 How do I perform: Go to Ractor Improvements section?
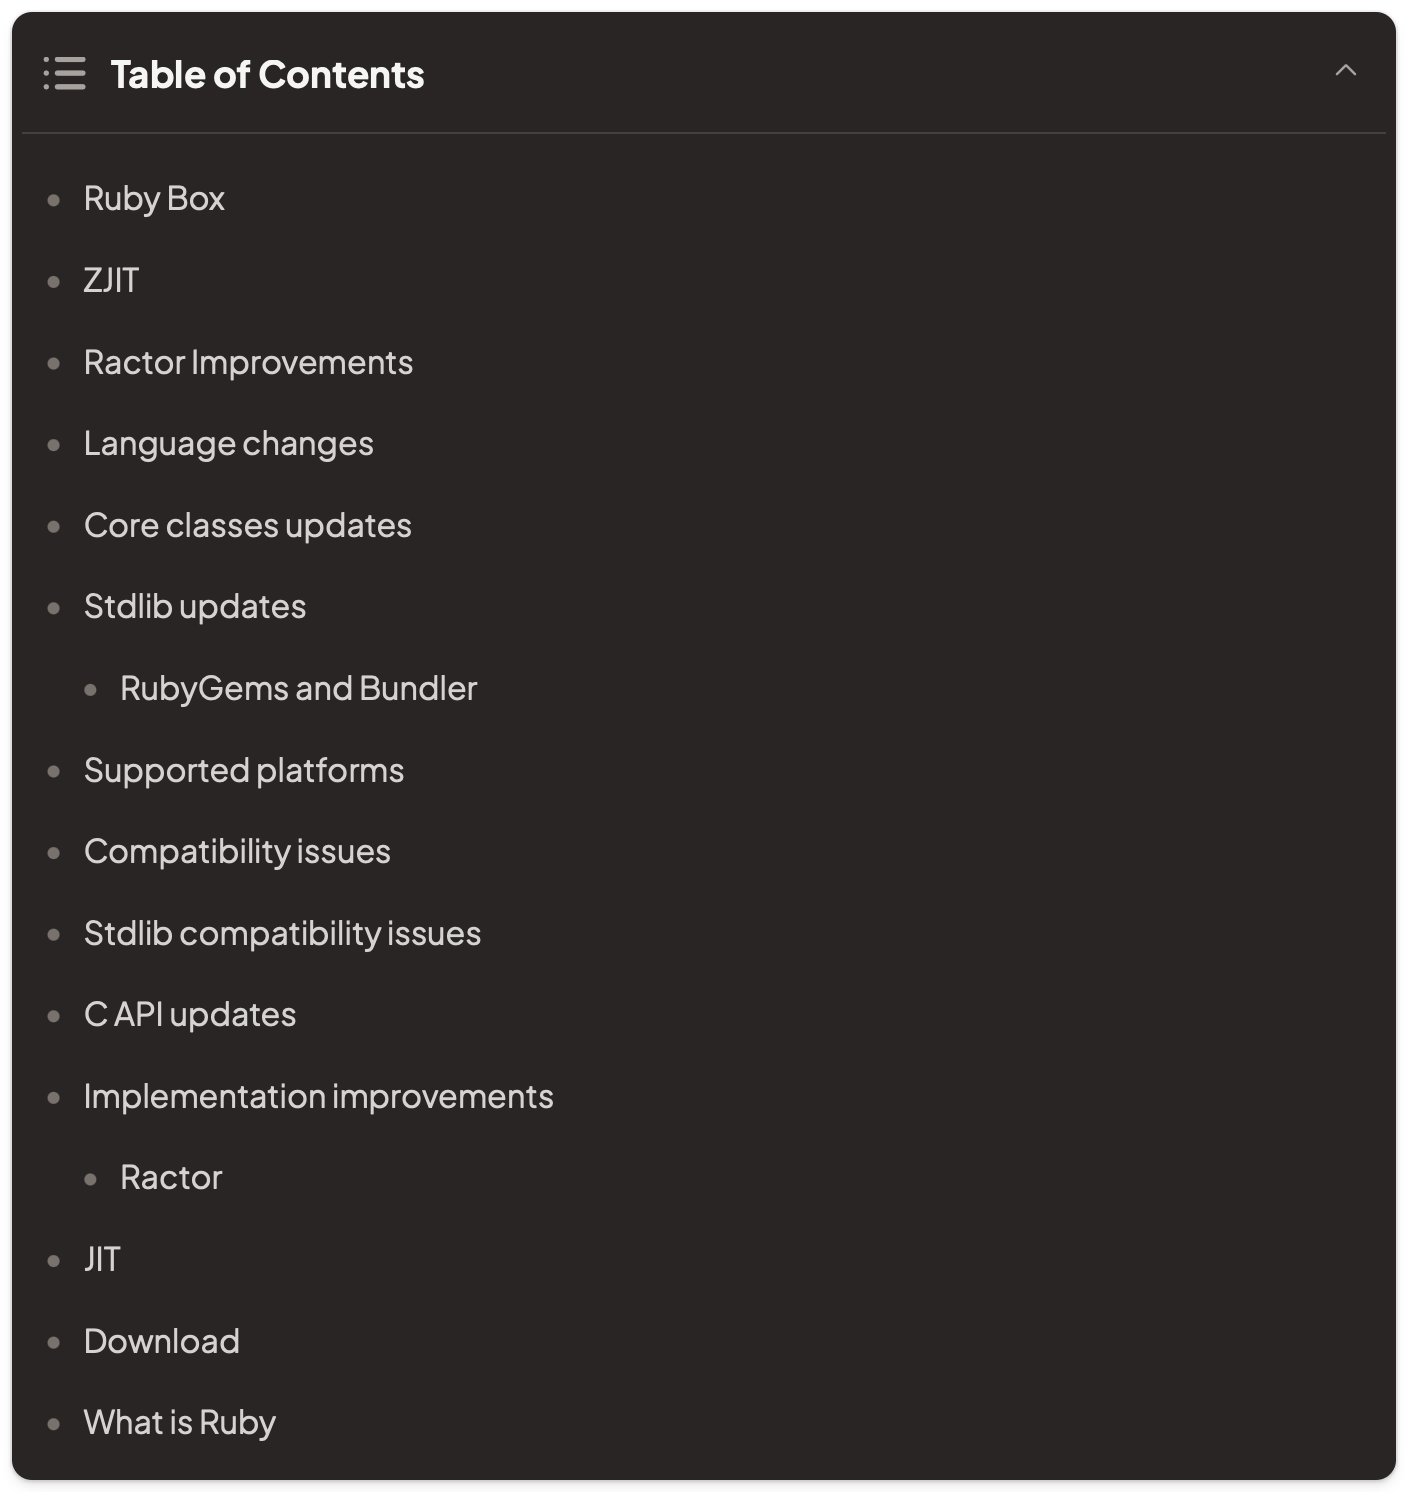[x=248, y=362]
